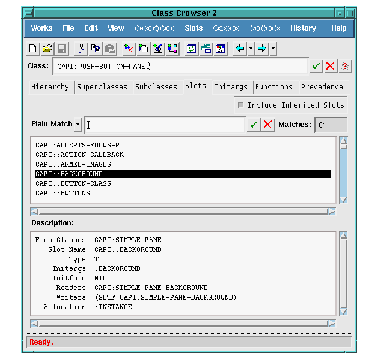Viewport: 379px width, 360px height.
Task: Click the red icon right of Class red X
Action: point(345,66)
